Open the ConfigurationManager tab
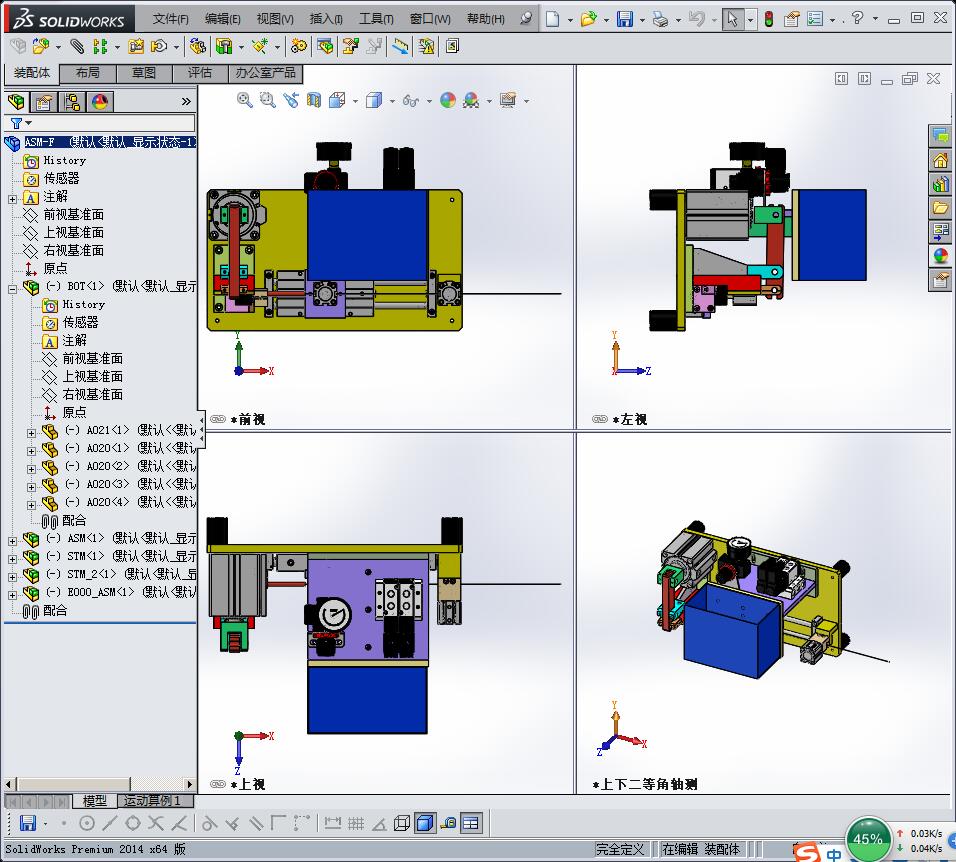Image resolution: width=956 pixels, height=862 pixels. (71, 102)
